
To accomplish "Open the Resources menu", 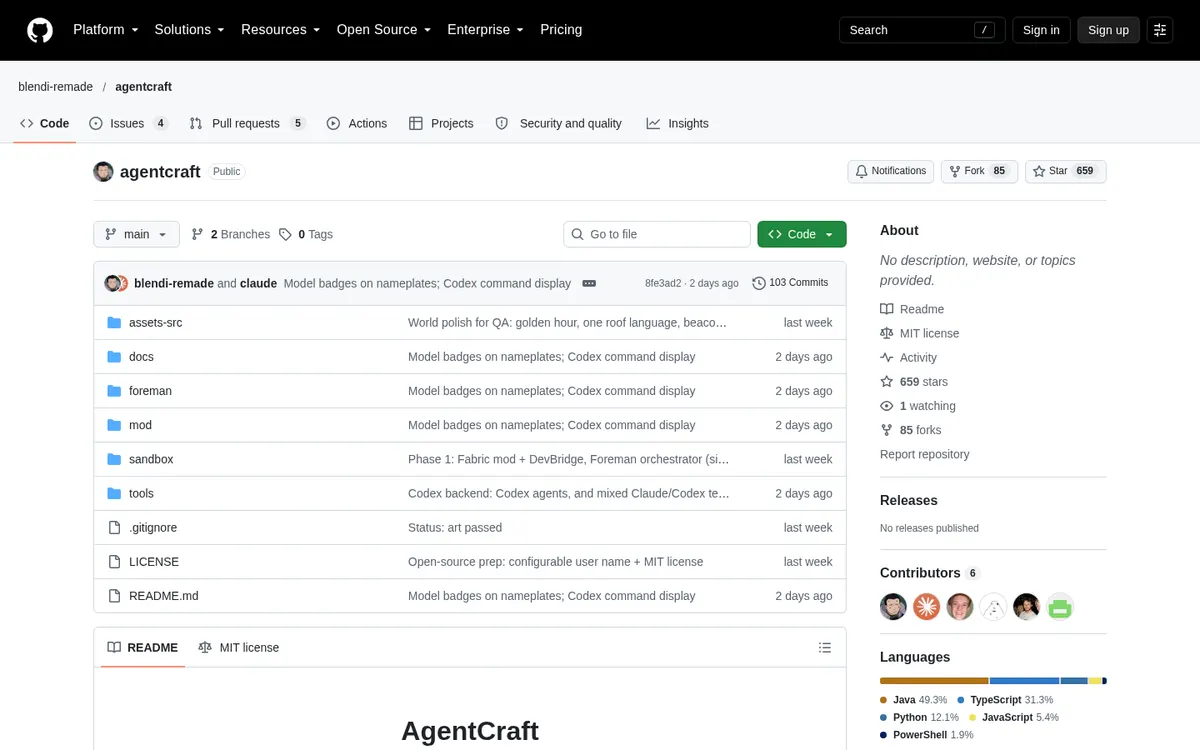I will coord(280,30).
